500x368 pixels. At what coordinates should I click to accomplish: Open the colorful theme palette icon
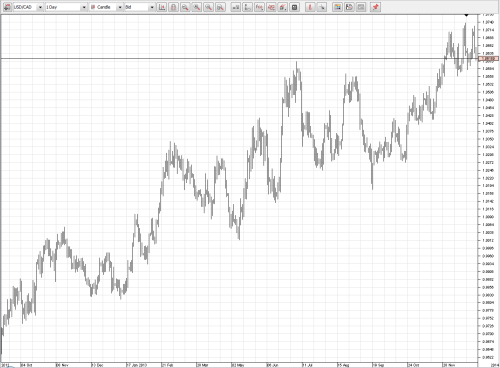[338, 7]
